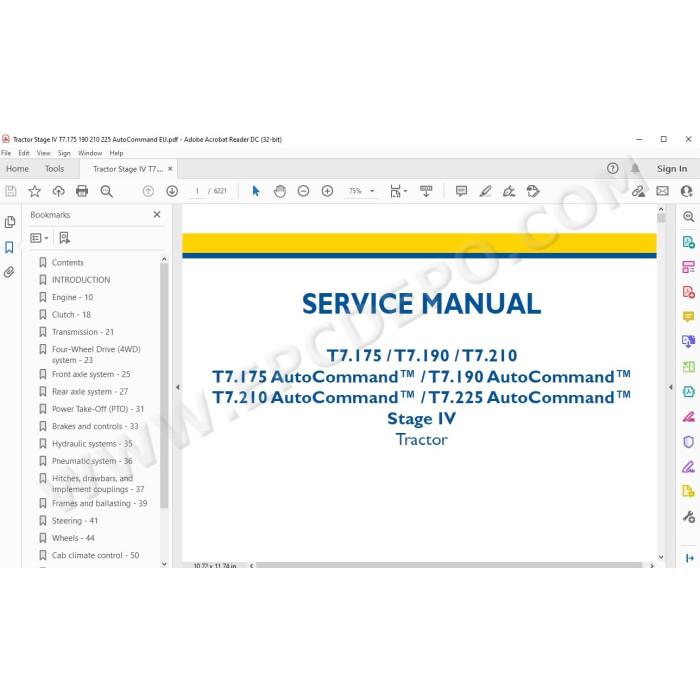The width and height of the screenshot is (700, 700).
Task: Zoom out with the minus icon
Action: (x=304, y=192)
